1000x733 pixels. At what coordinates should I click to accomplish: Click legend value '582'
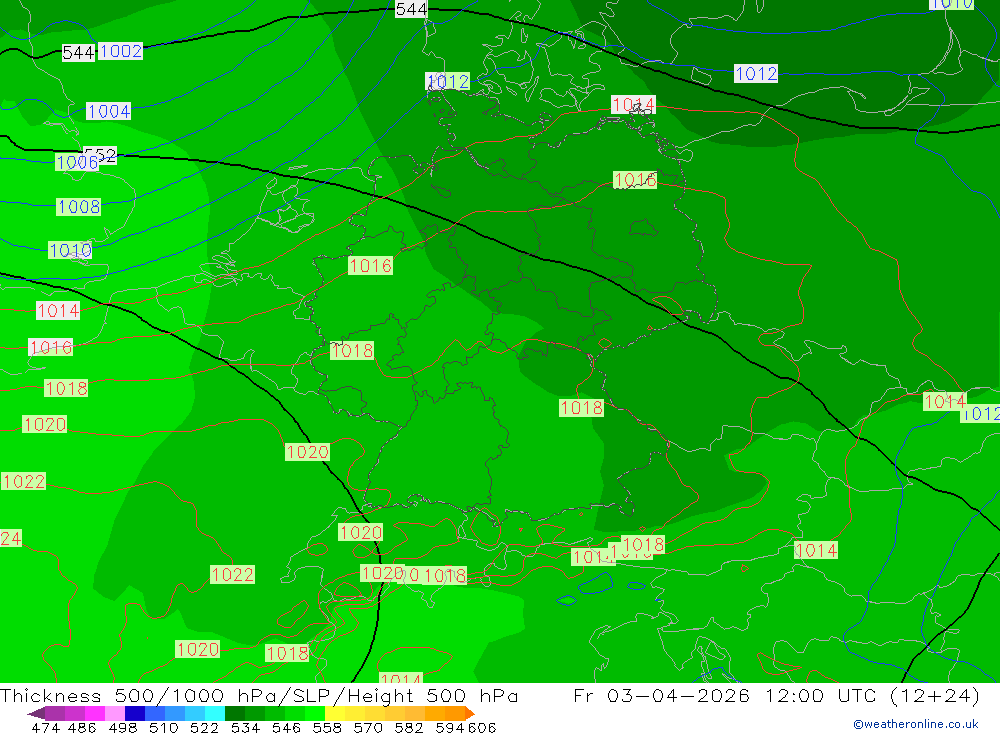409,727
